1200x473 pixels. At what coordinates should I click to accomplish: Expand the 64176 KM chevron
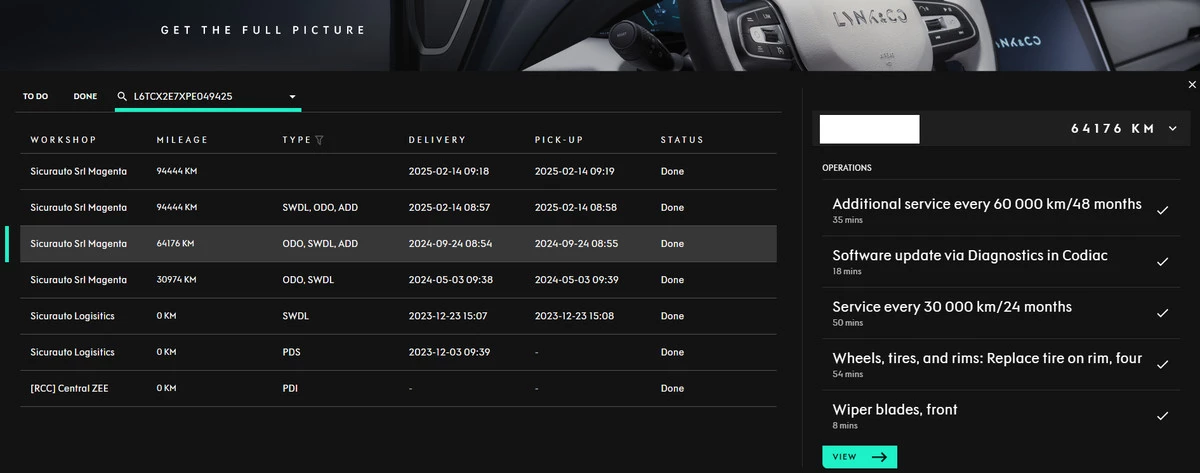coord(1172,129)
